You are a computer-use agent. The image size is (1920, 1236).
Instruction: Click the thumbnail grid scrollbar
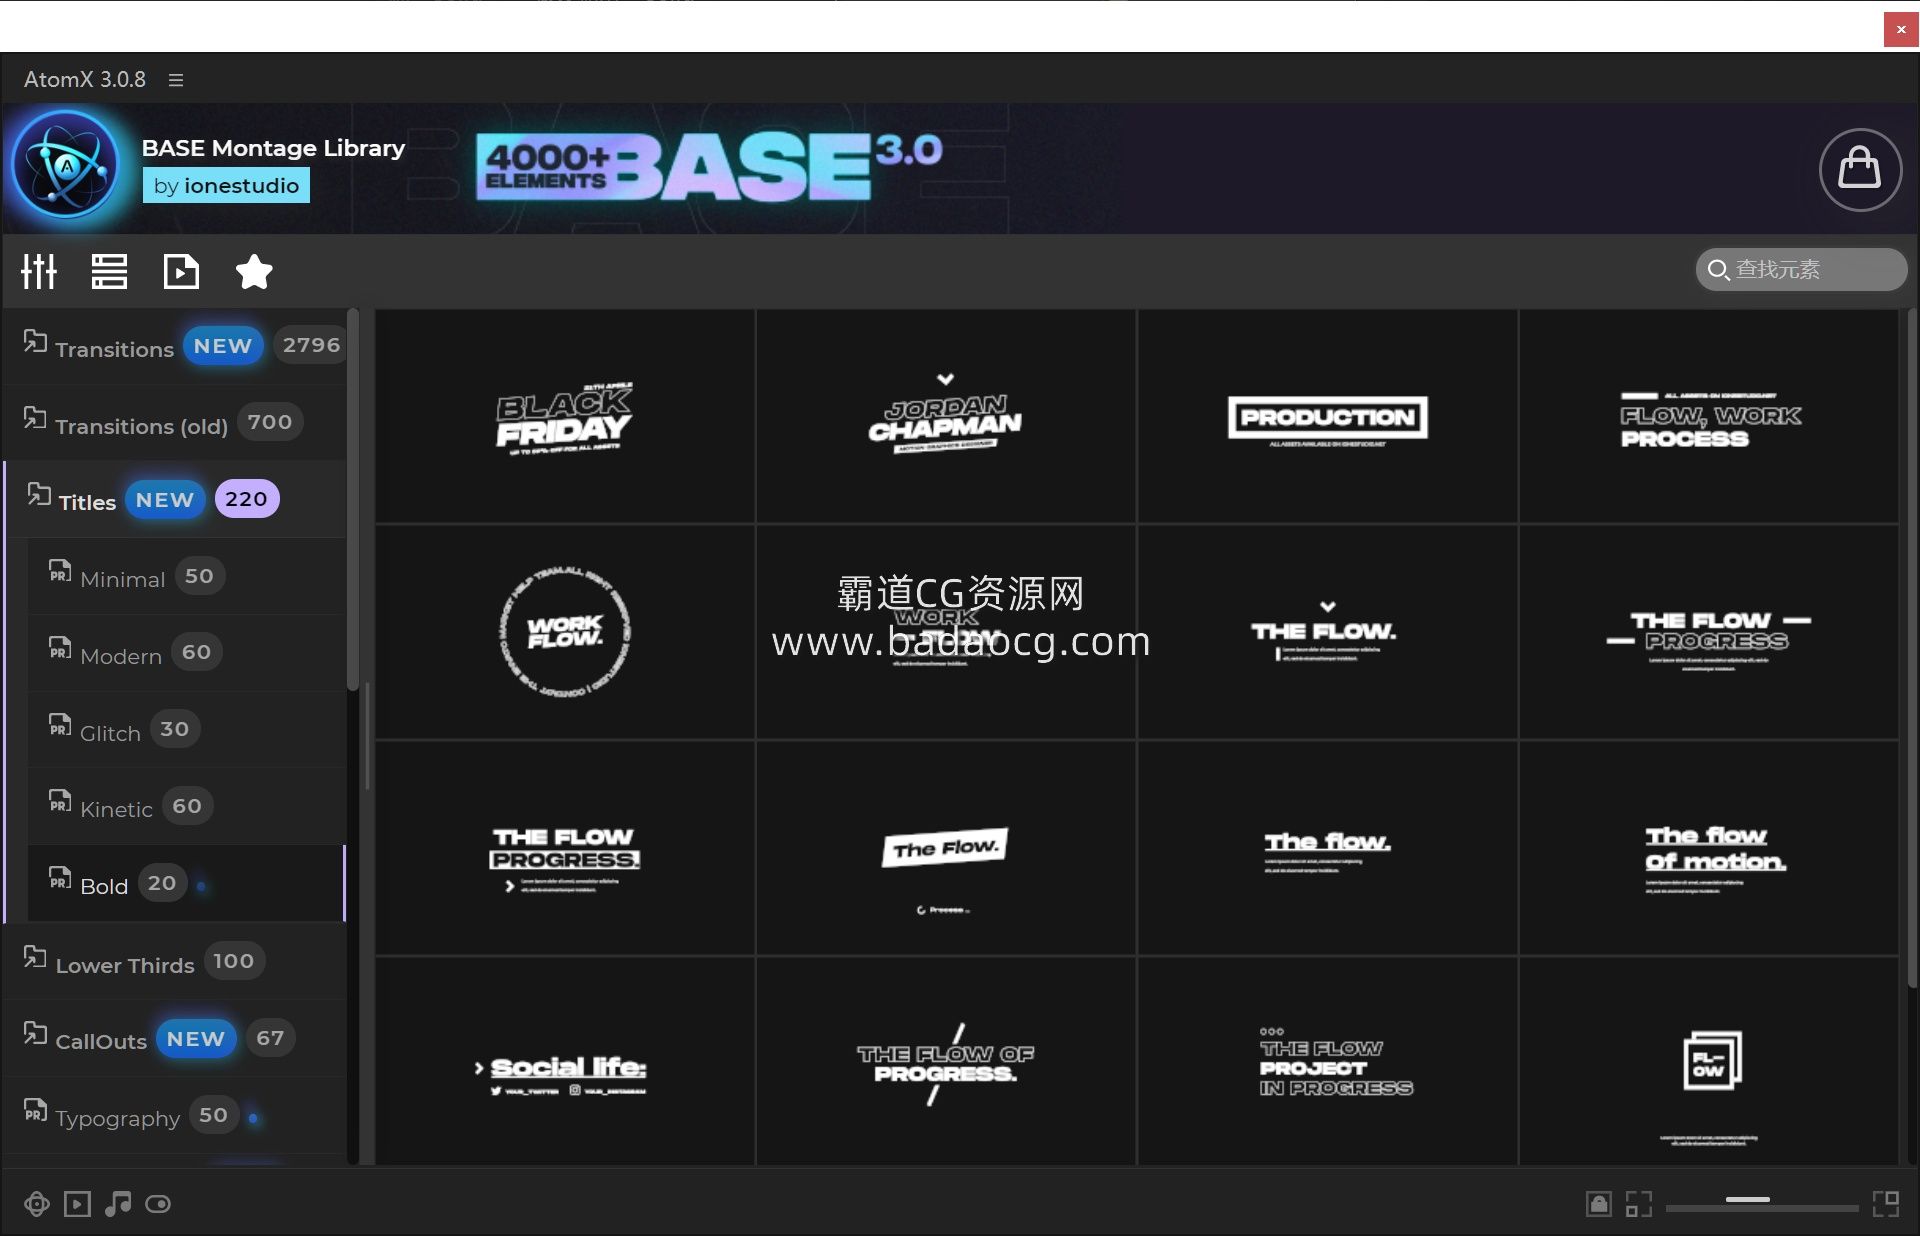pyautogui.click(x=1912, y=650)
